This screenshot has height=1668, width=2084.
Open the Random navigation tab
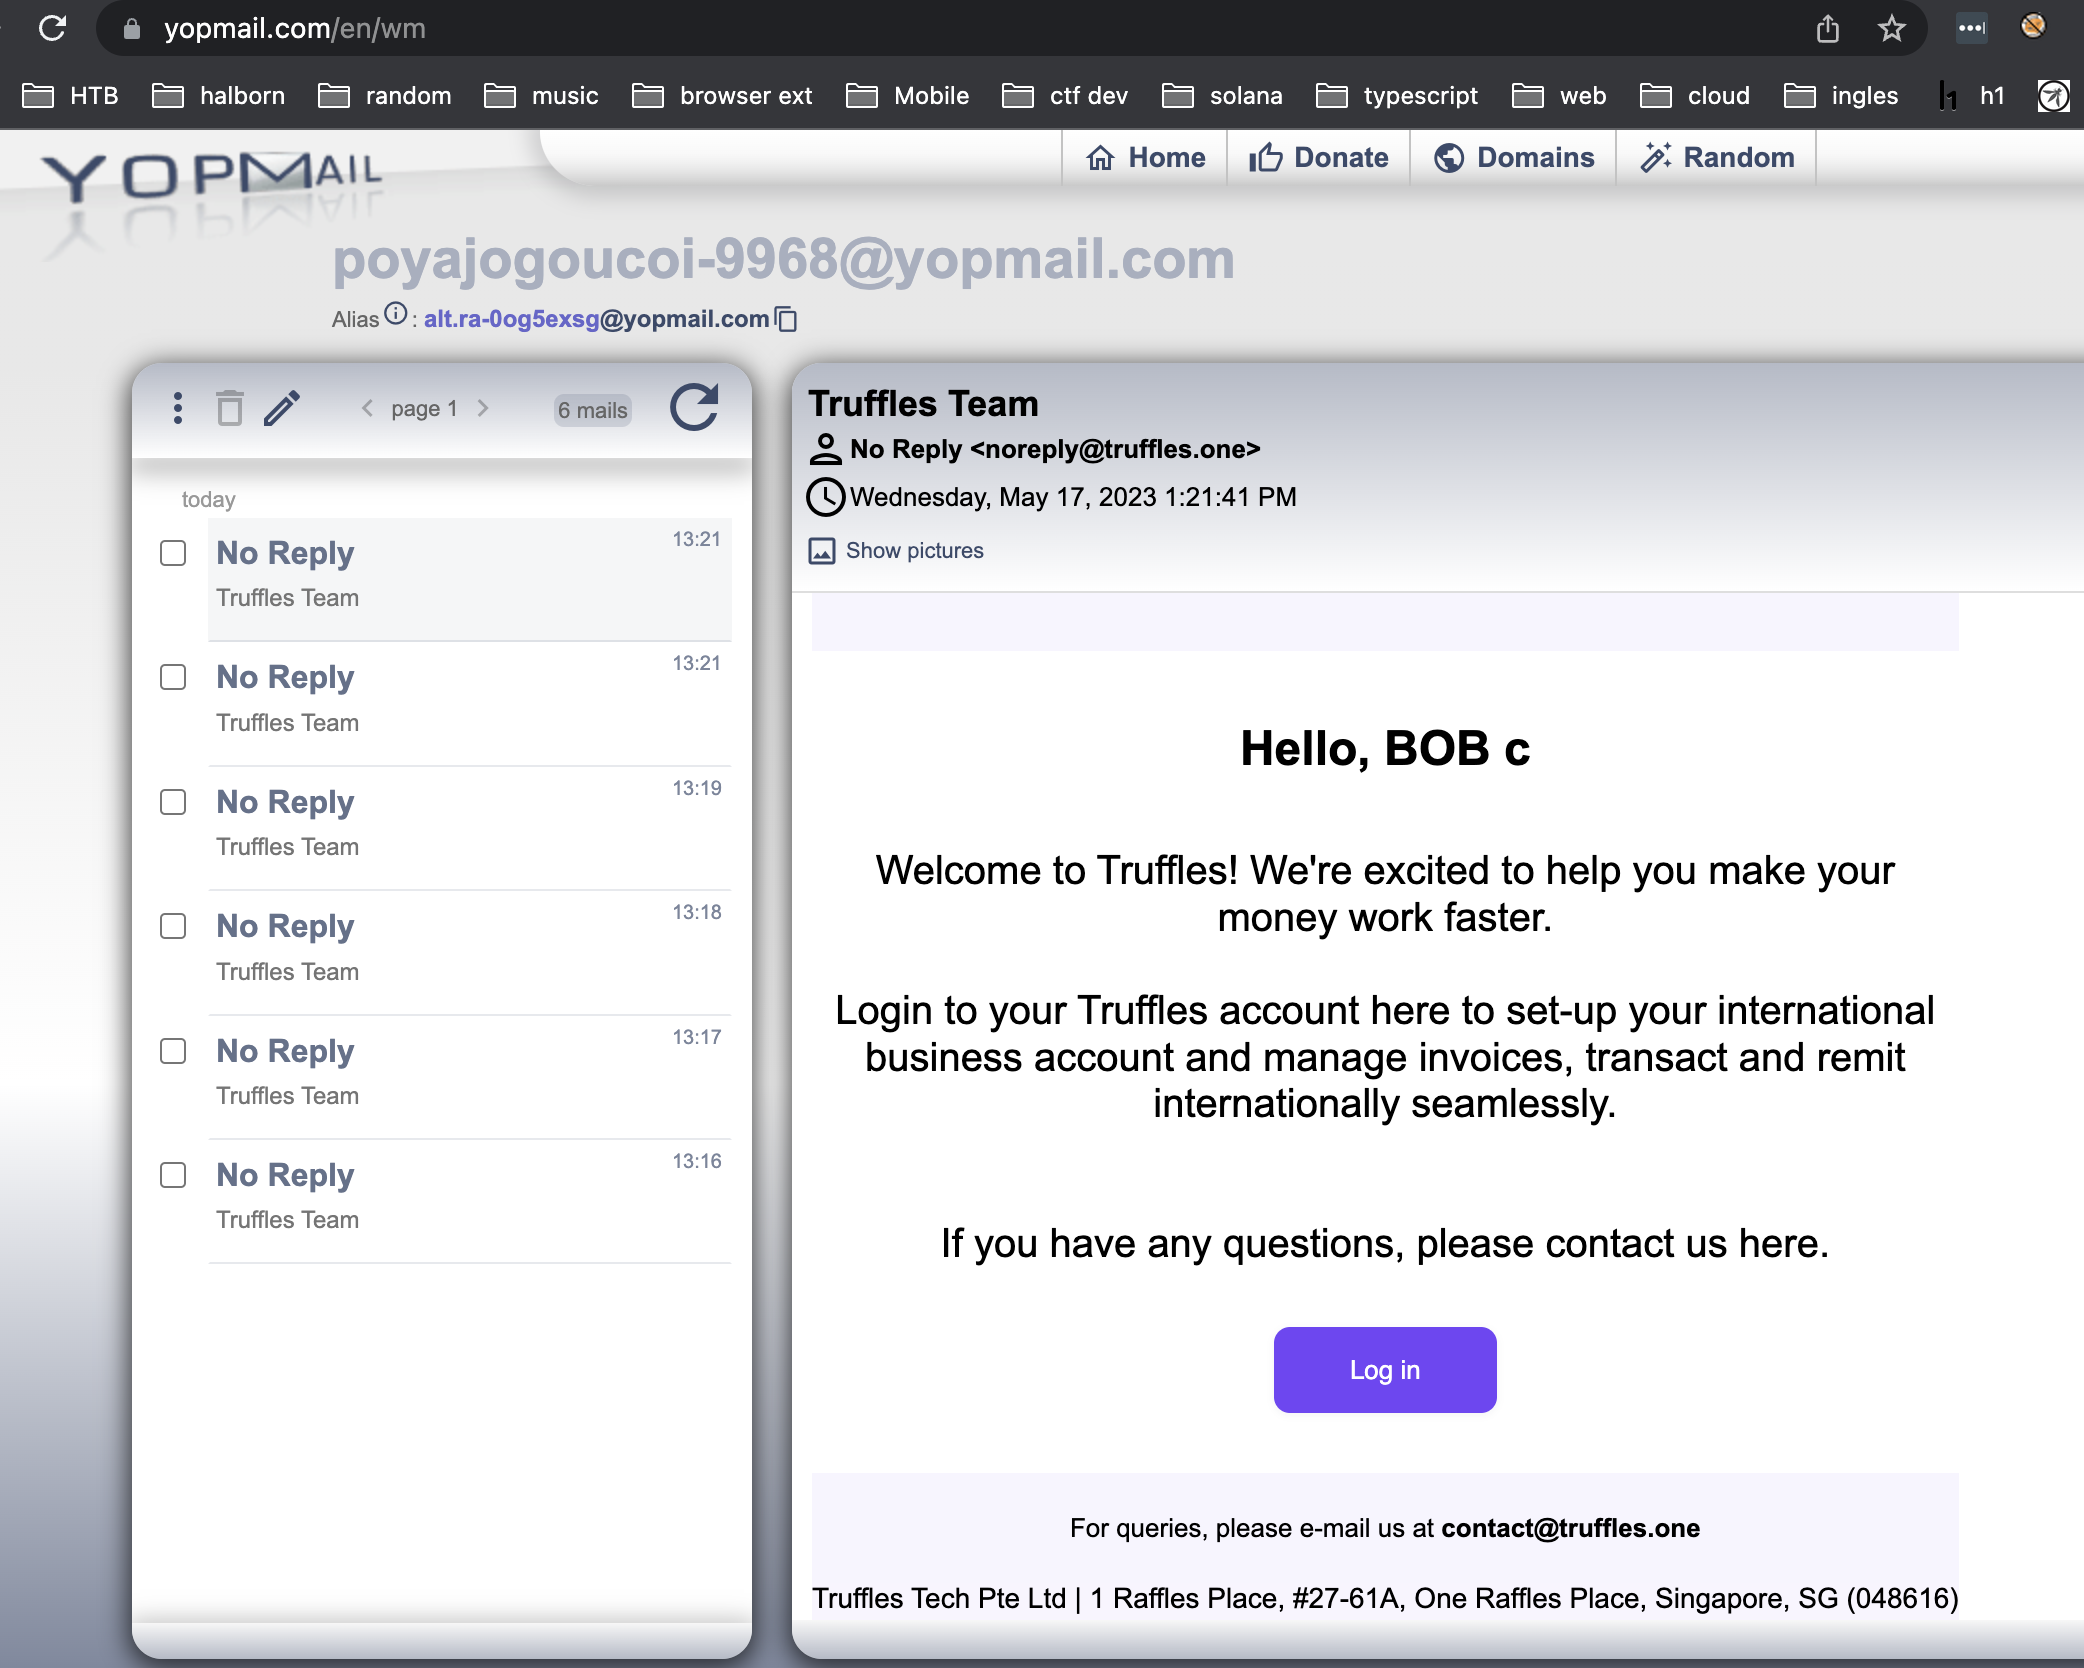point(1716,158)
